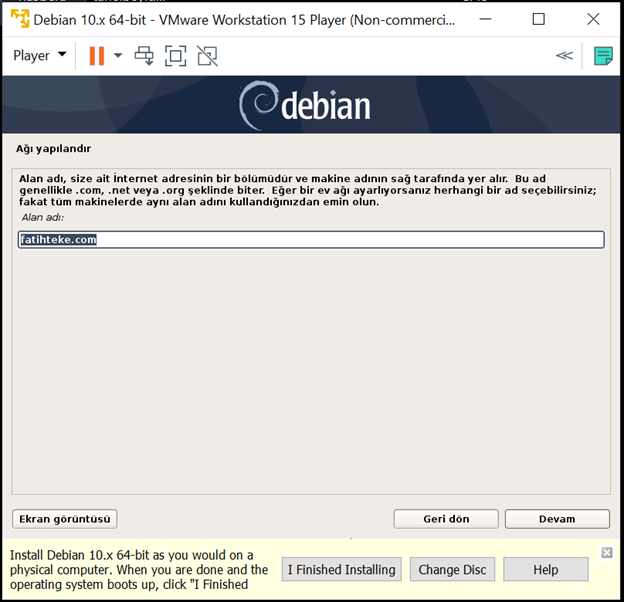Screen dimensions: 624x602
Task: Toggle Unity mode icon
Action: tap(207, 56)
